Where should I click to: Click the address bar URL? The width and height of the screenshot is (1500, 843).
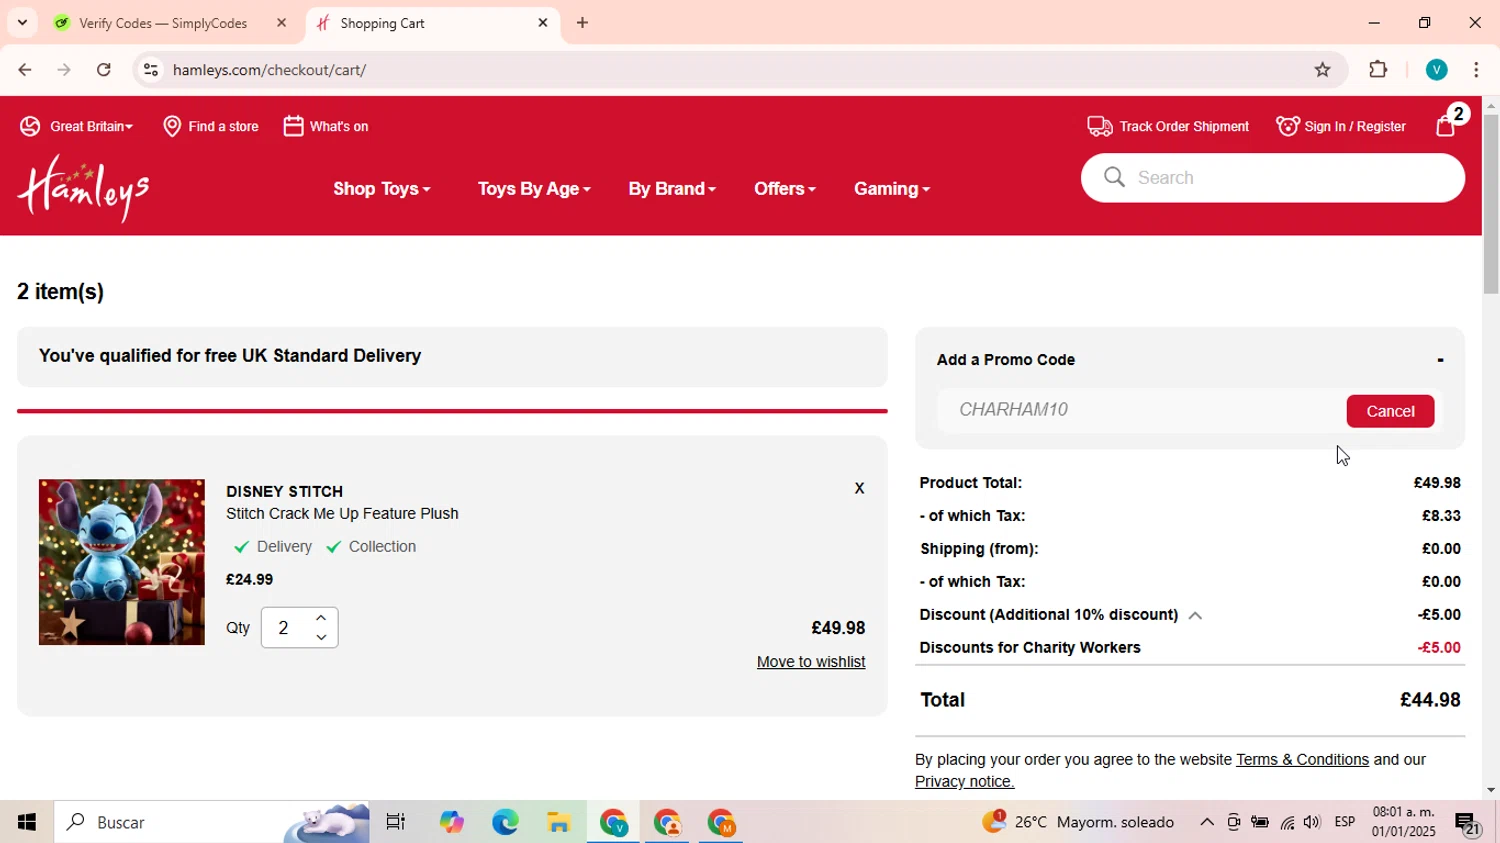point(269,70)
